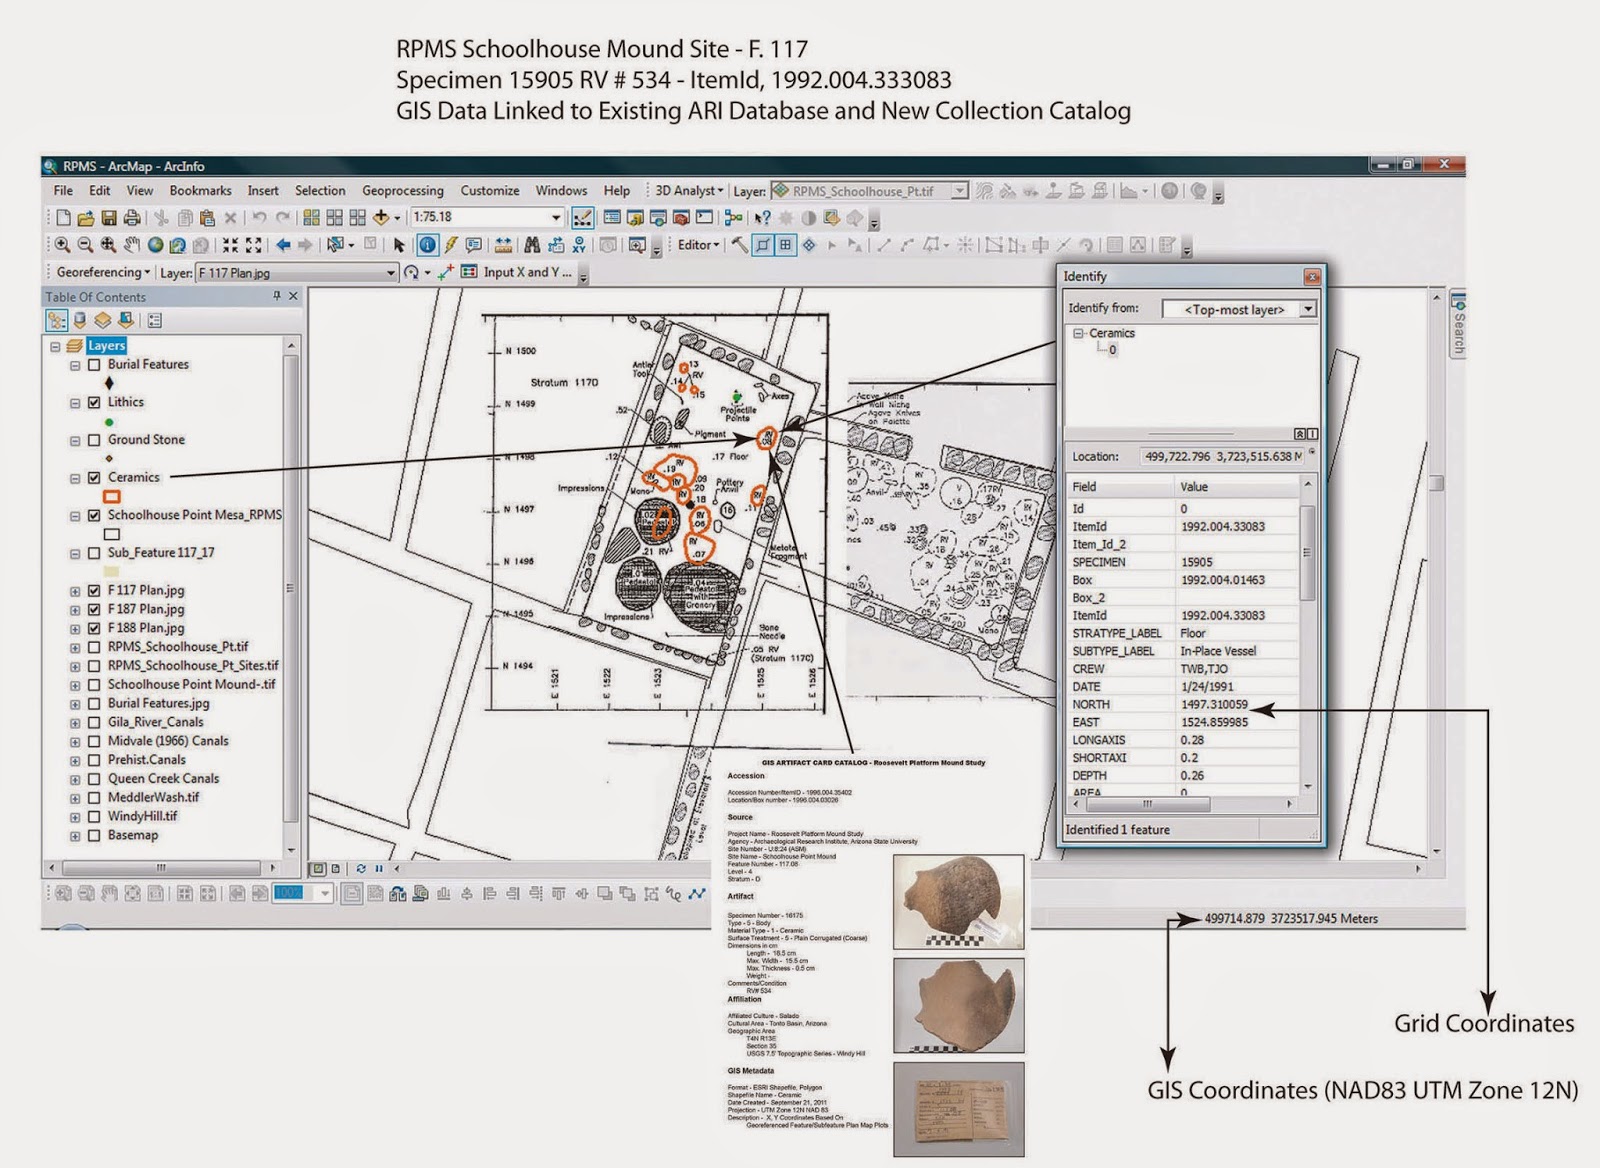Open the Customize menu

(490, 191)
